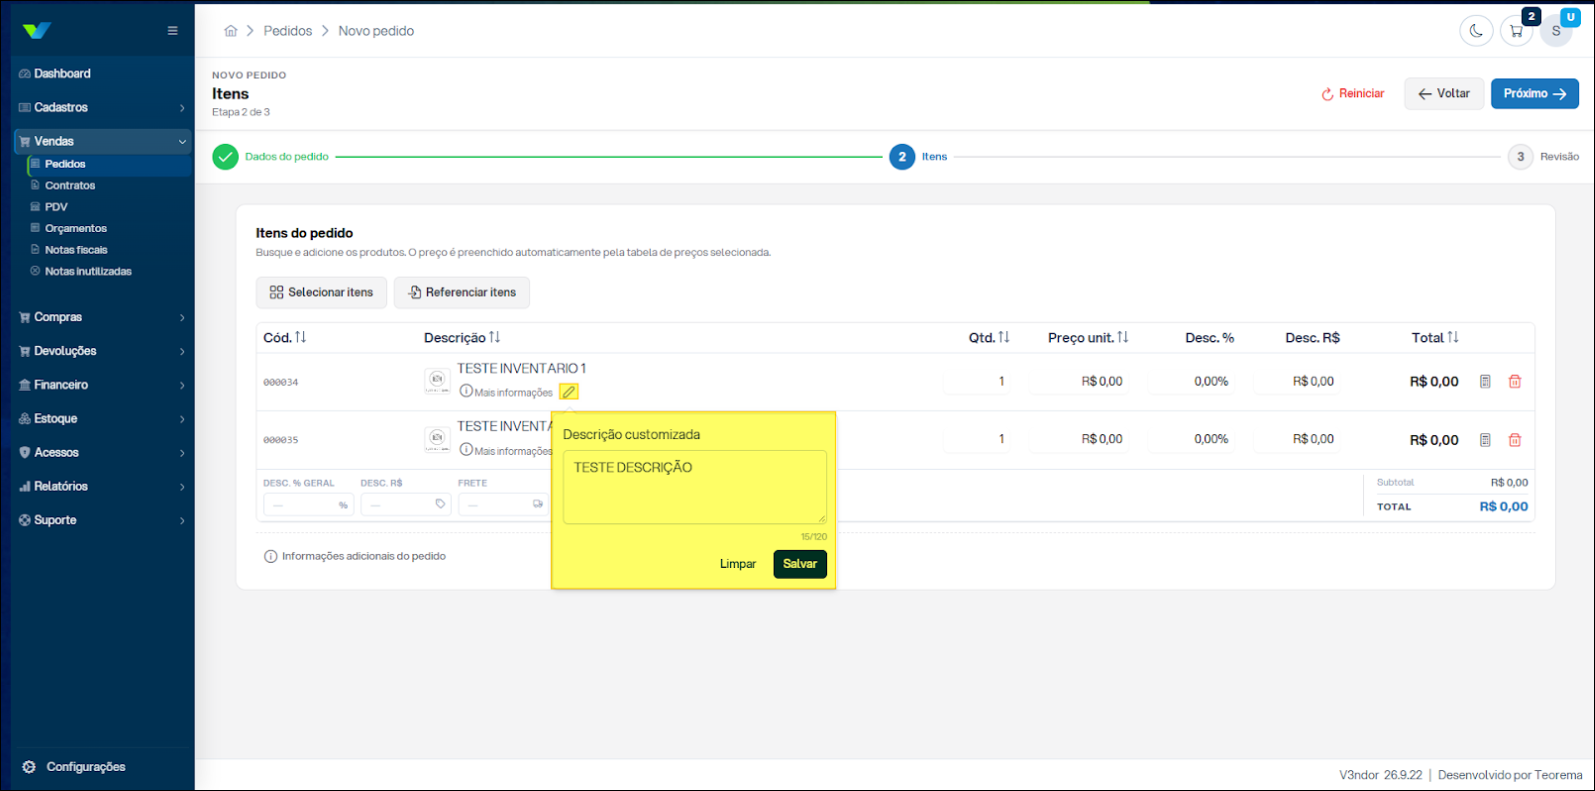Sort the table by the Cód. column
1595x791 pixels.
pyautogui.click(x=285, y=338)
